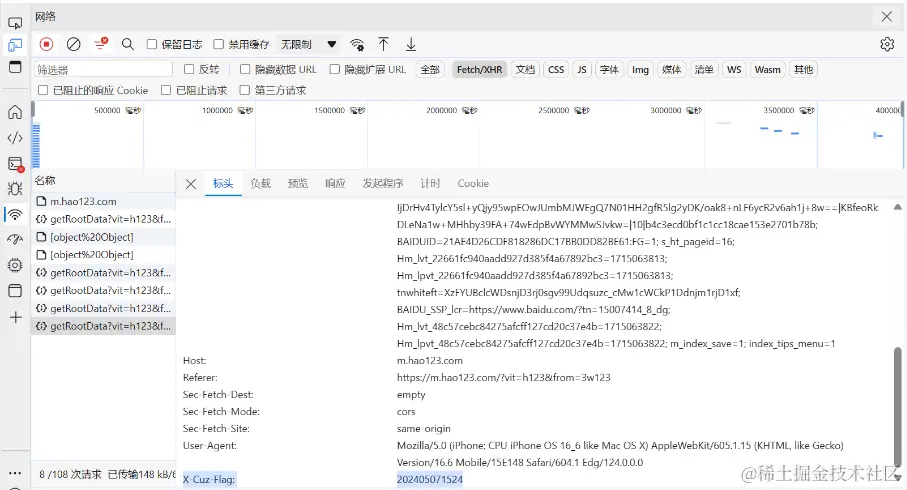Image resolution: width=907 pixels, height=490 pixels.
Task: Focus the 筛选器 filter input
Action: [x=103, y=69]
